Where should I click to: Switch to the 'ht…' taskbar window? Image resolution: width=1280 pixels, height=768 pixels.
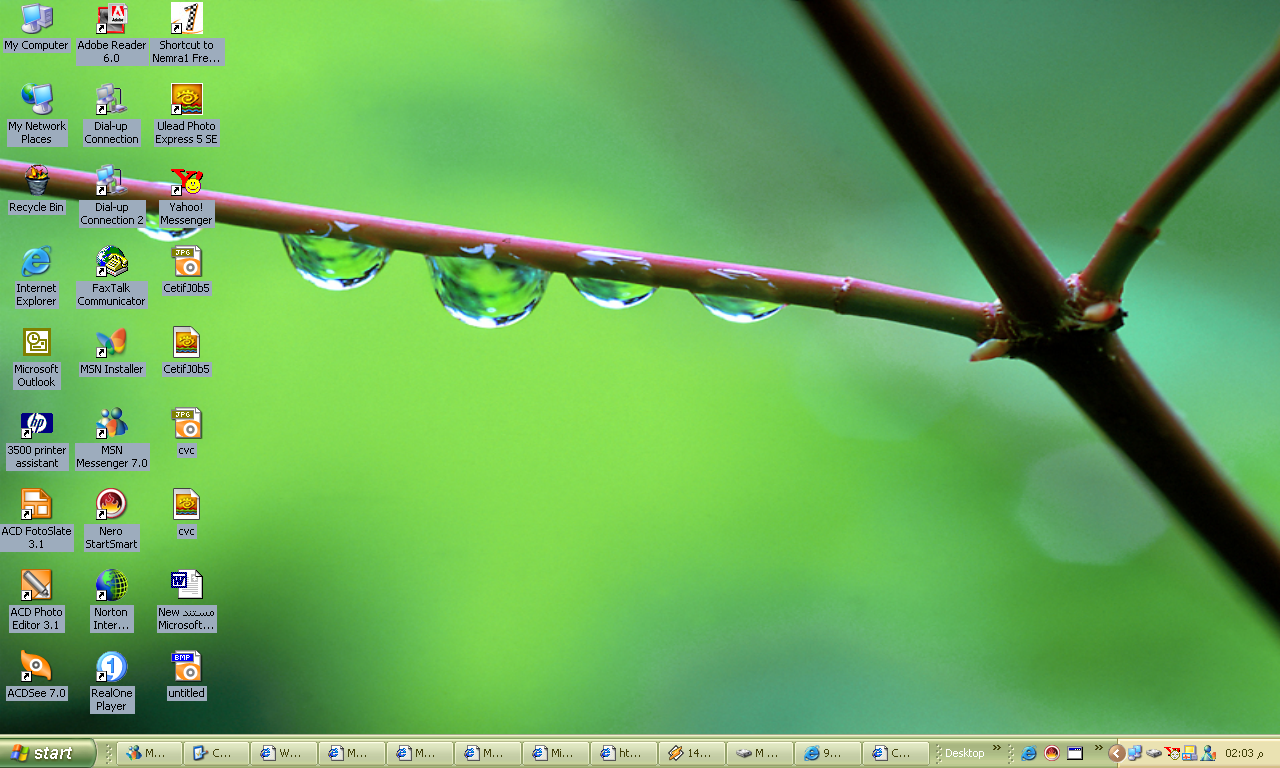point(624,753)
